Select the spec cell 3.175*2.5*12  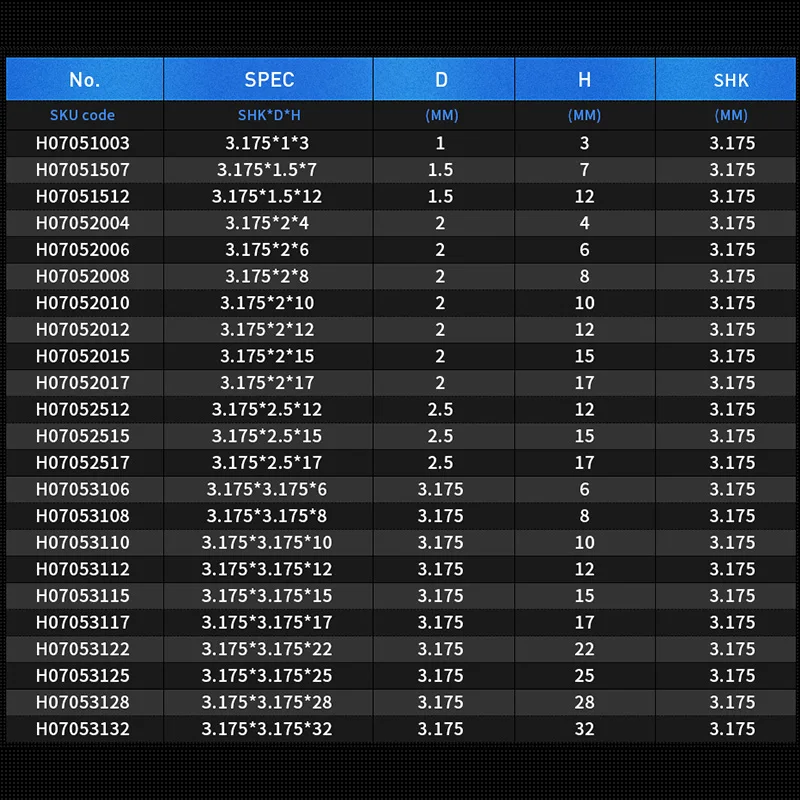(x=267, y=410)
